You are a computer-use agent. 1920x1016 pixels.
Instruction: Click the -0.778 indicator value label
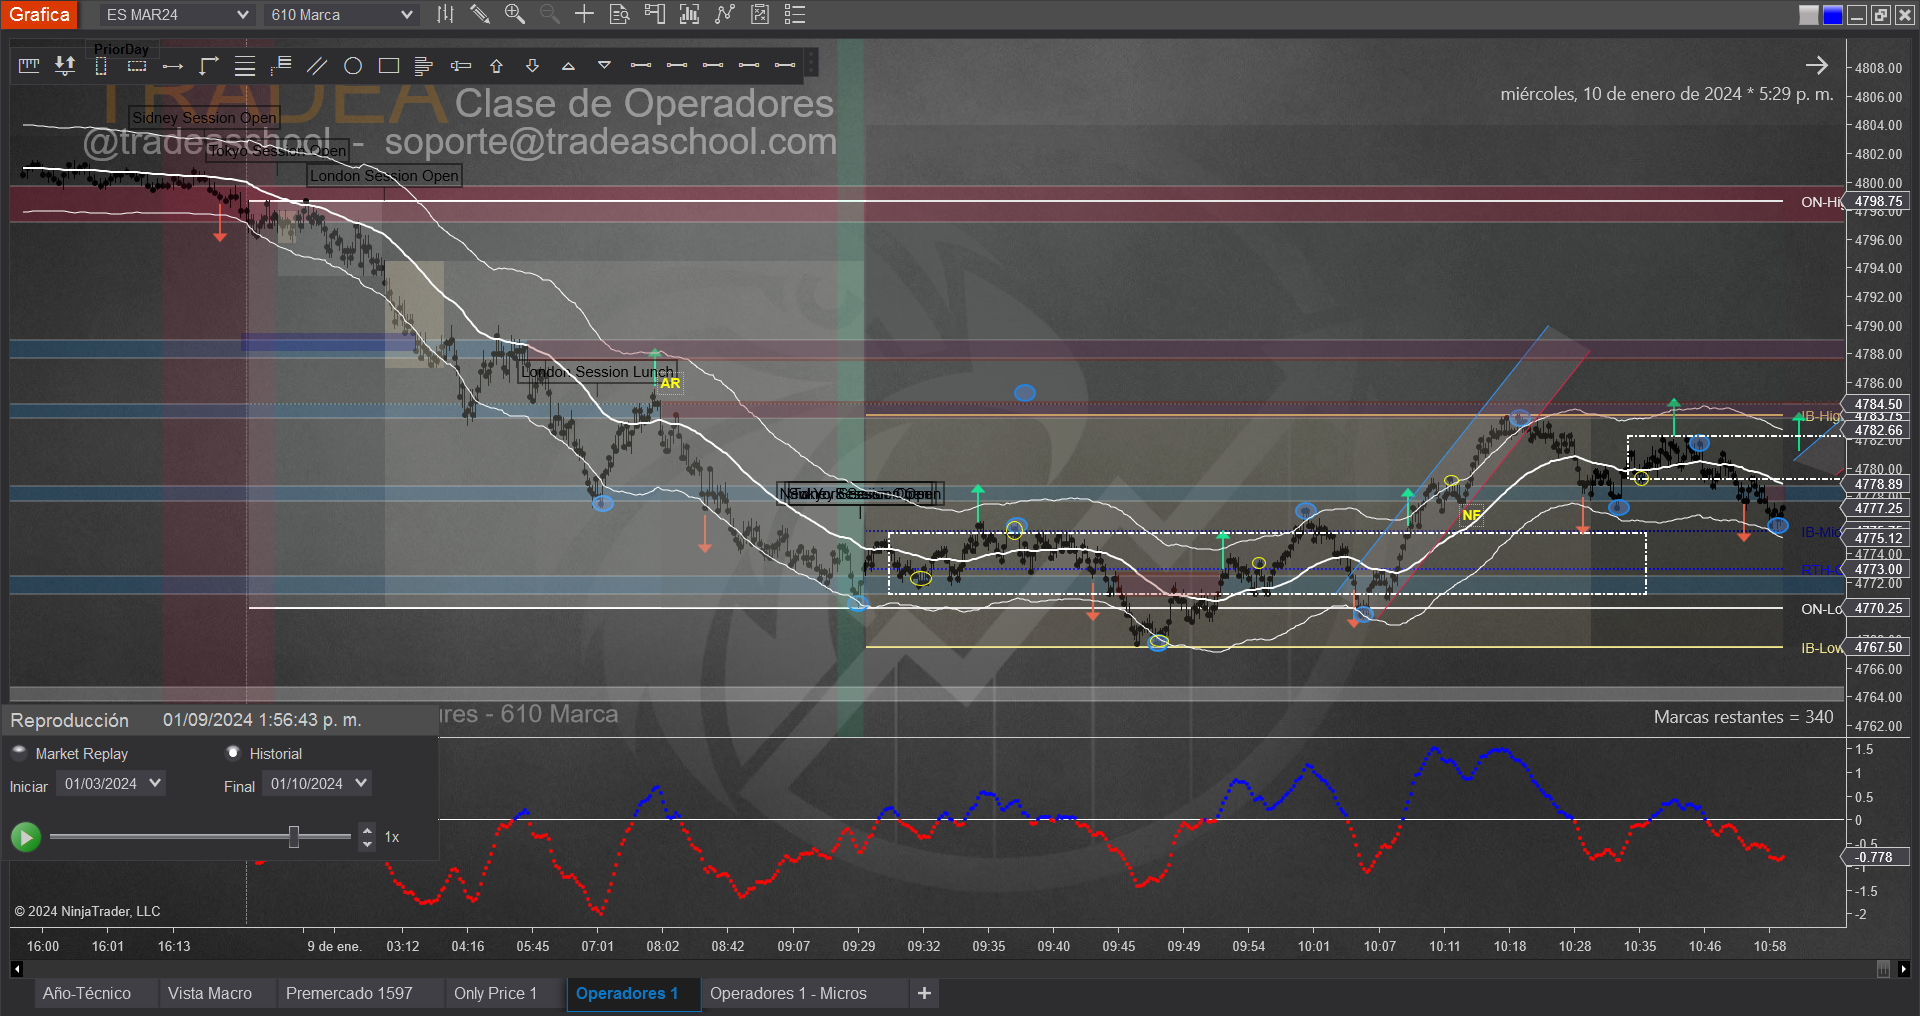pyautogui.click(x=1875, y=857)
